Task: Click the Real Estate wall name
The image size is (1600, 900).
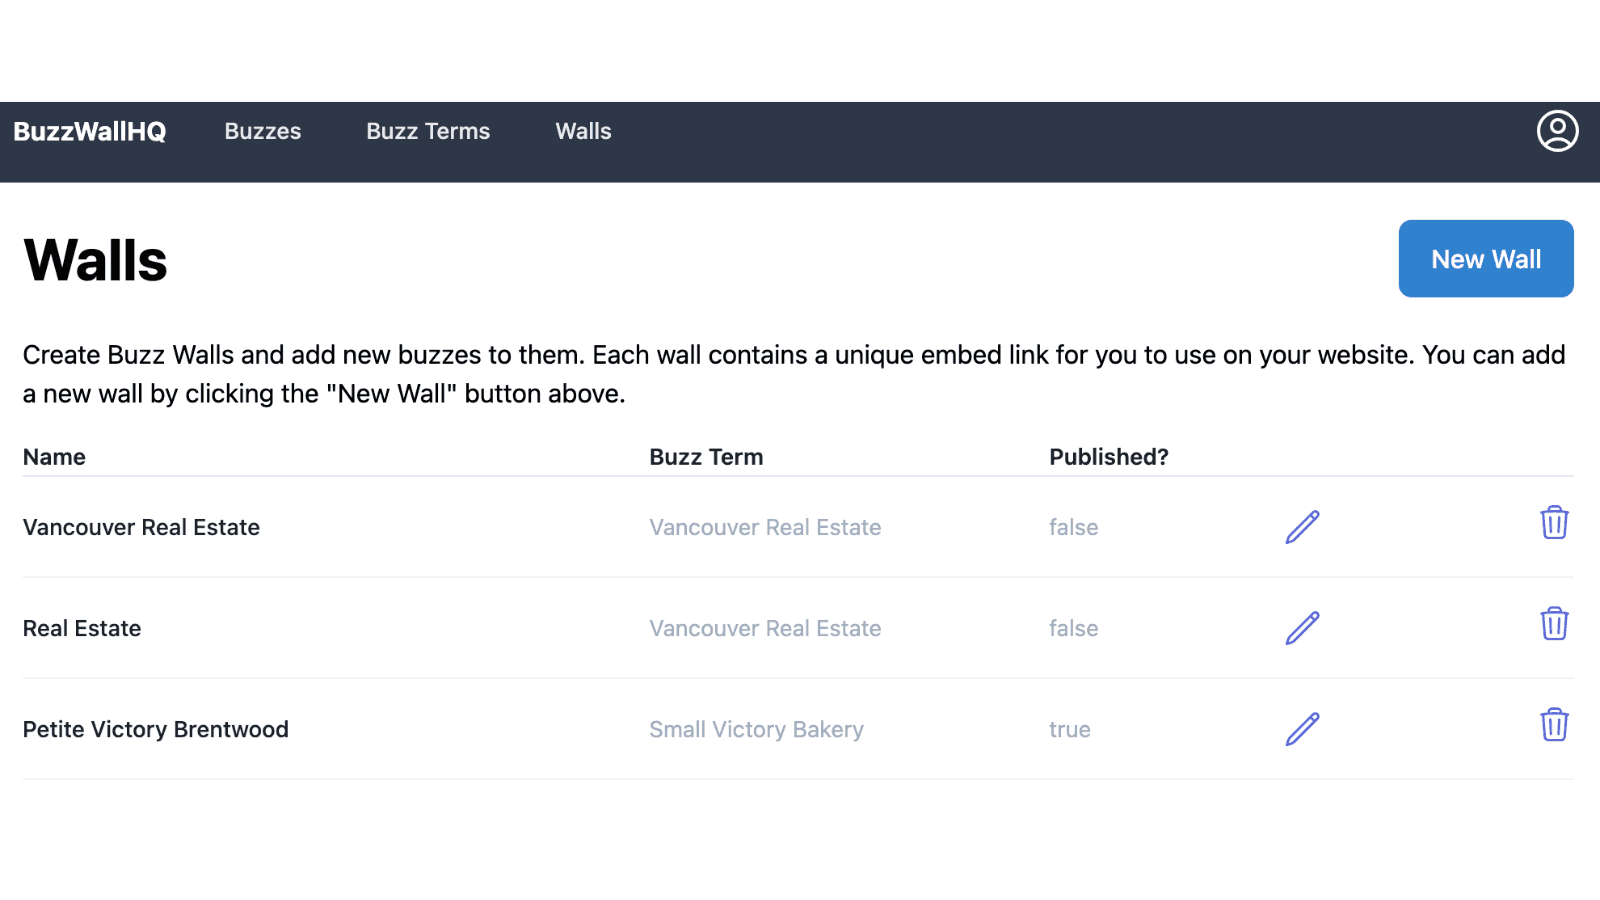Action: (82, 628)
